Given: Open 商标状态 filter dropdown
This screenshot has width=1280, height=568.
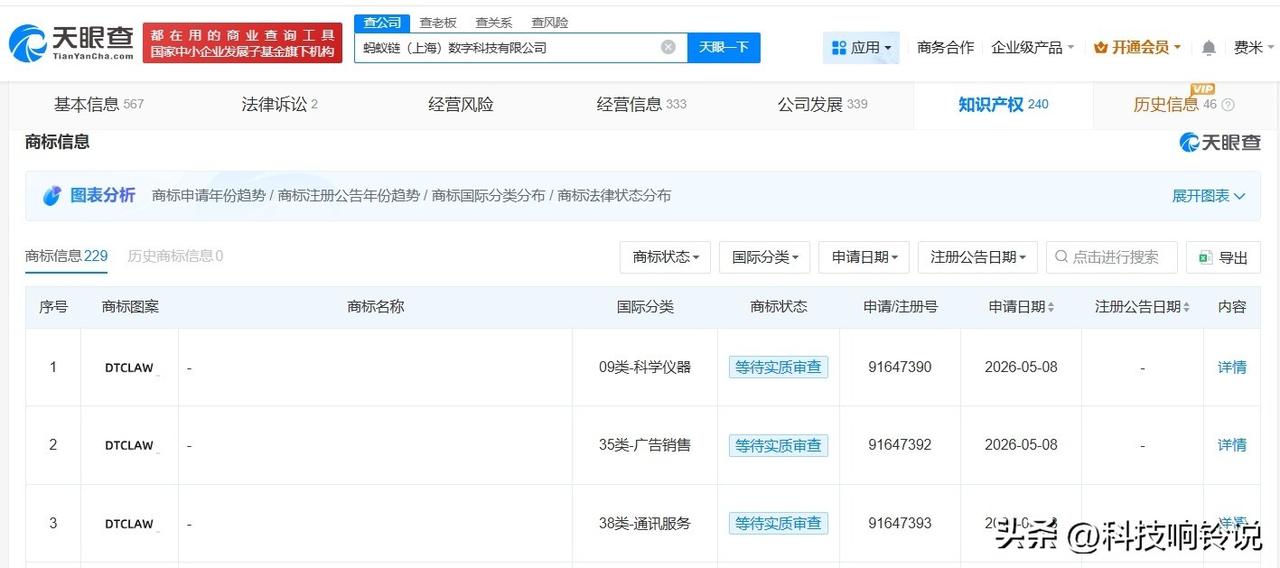Looking at the screenshot, I should 666,257.
